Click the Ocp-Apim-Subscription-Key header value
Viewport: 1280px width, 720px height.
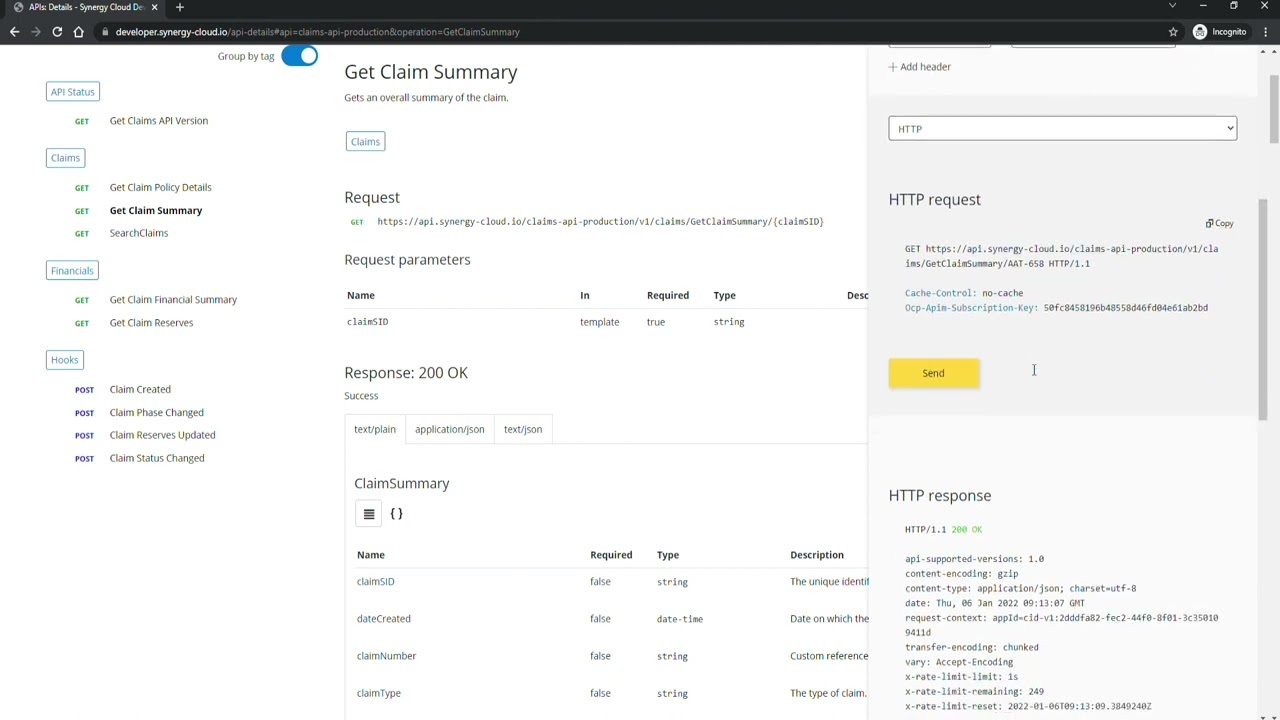(1126, 308)
